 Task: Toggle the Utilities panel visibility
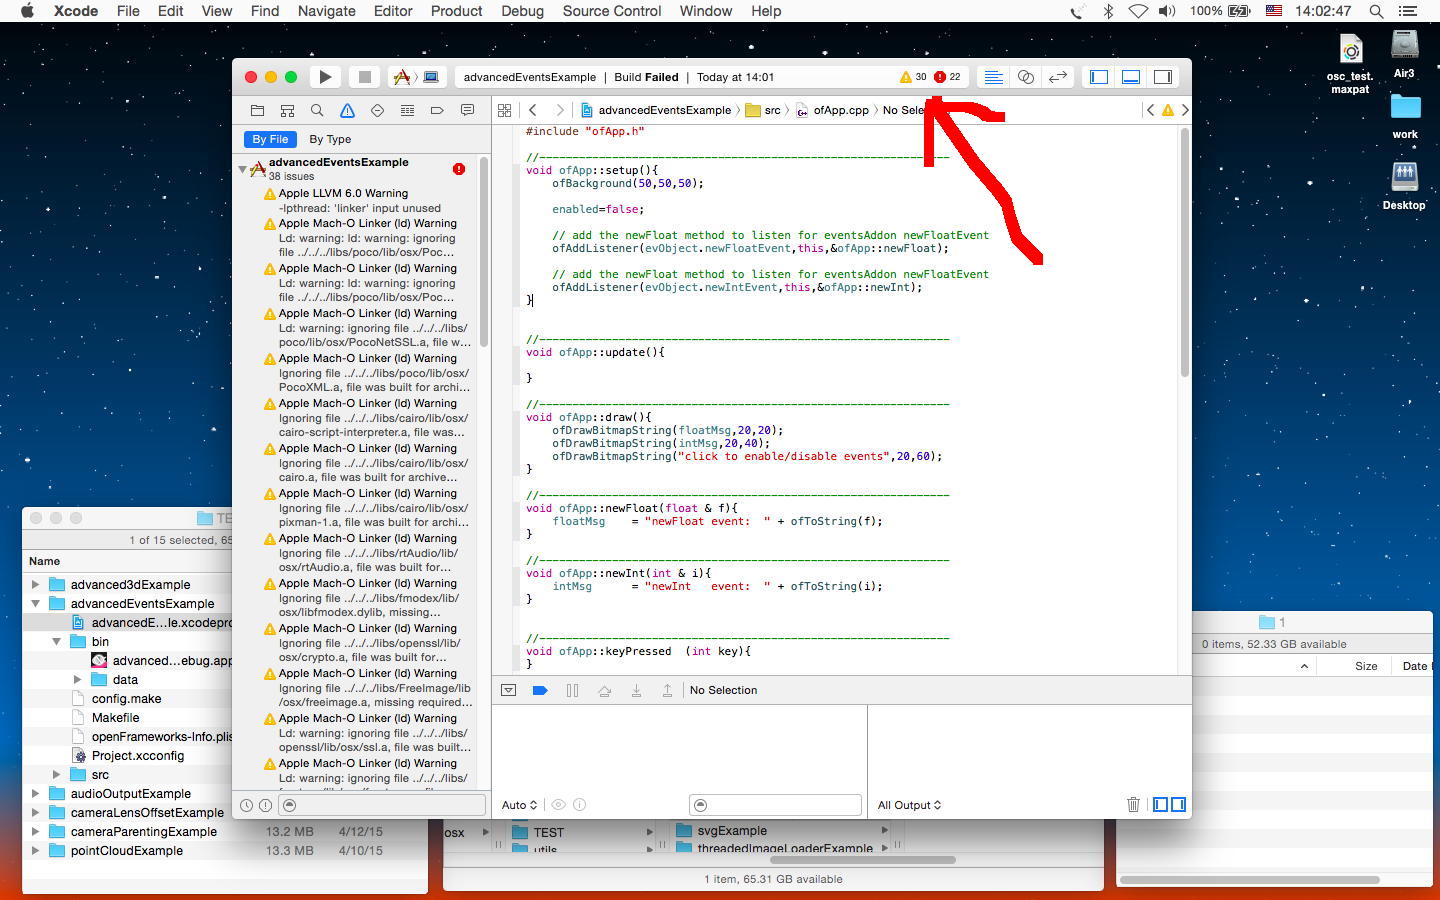click(x=1163, y=77)
